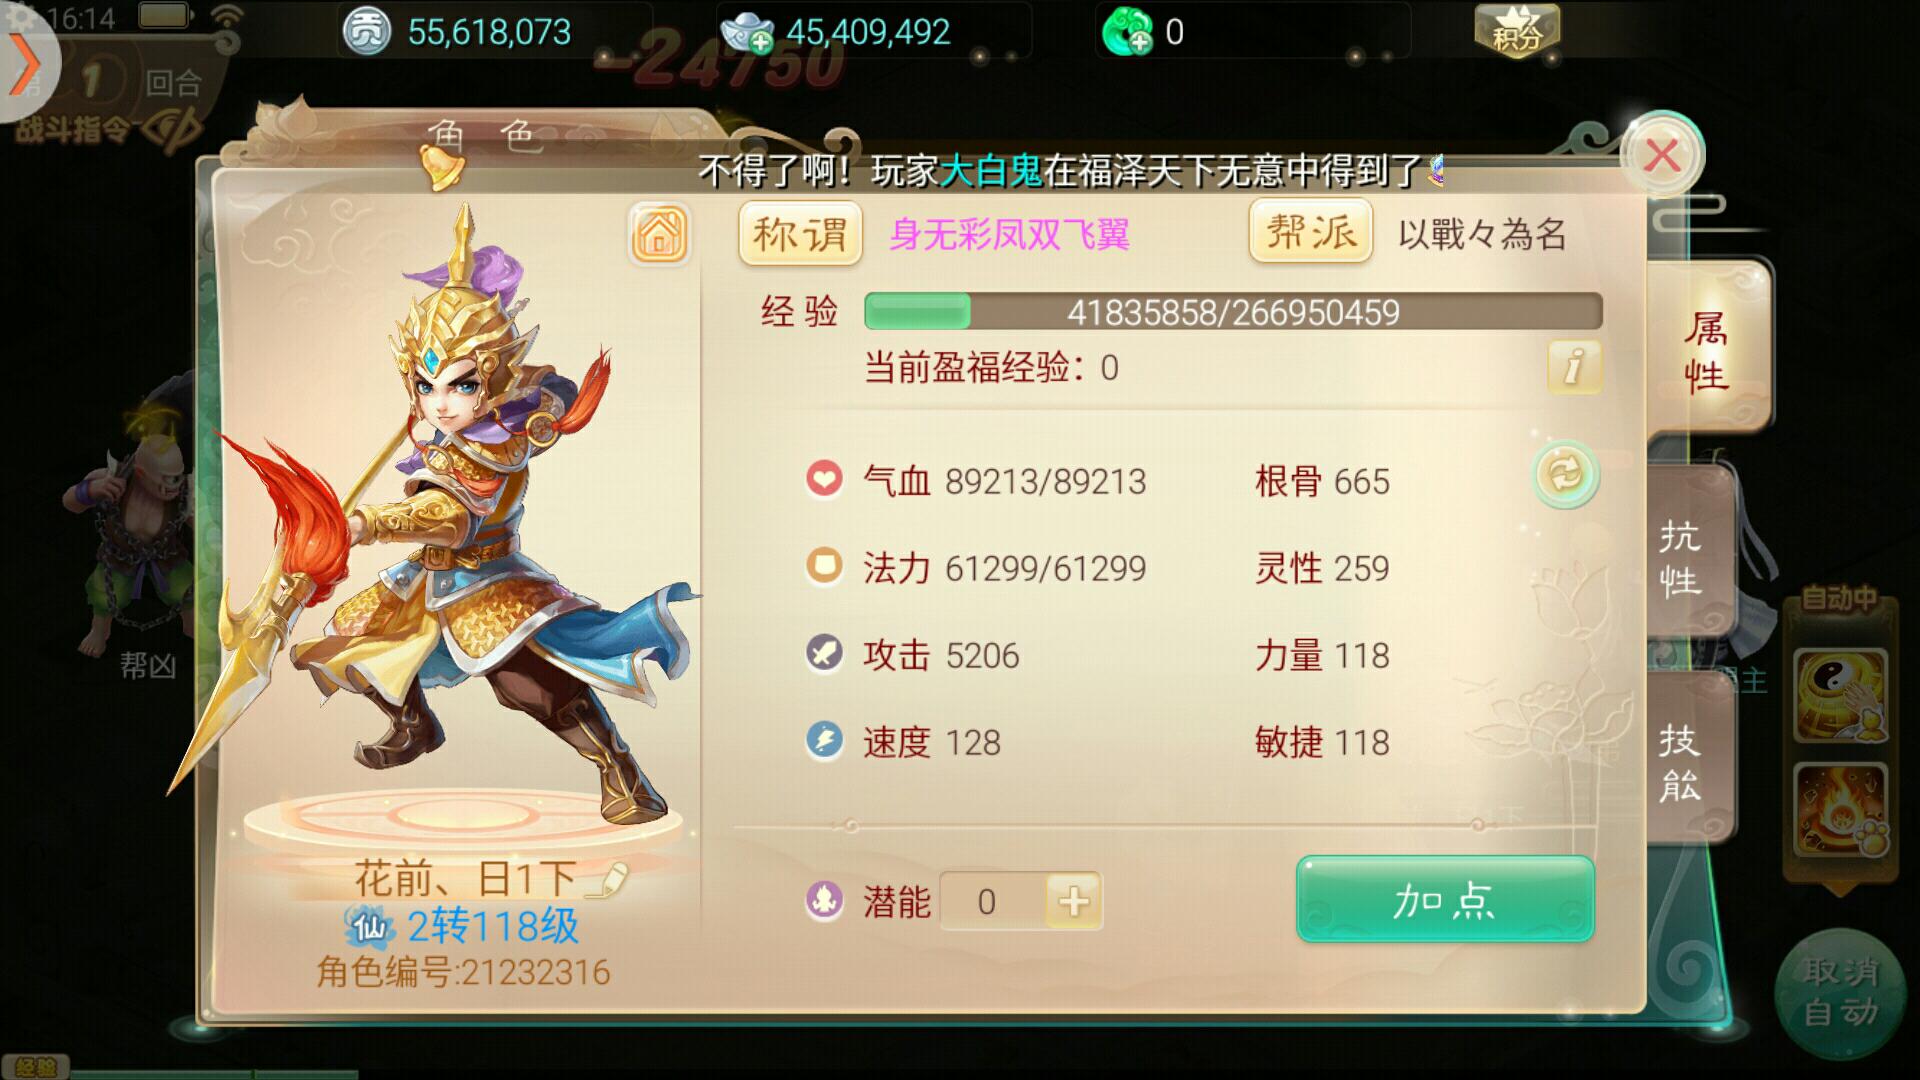
Task: Tap the circular refresh attributes icon
Action: tap(1565, 473)
